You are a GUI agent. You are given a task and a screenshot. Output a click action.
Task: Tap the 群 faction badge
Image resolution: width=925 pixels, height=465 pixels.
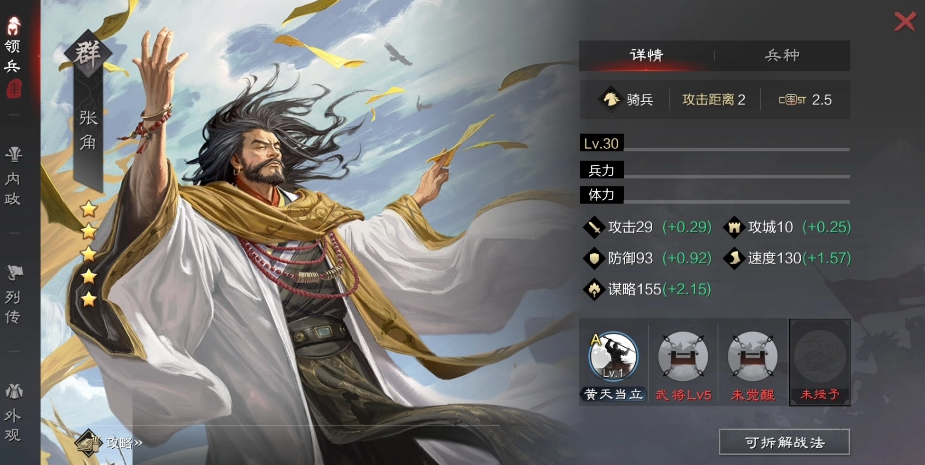tap(88, 54)
